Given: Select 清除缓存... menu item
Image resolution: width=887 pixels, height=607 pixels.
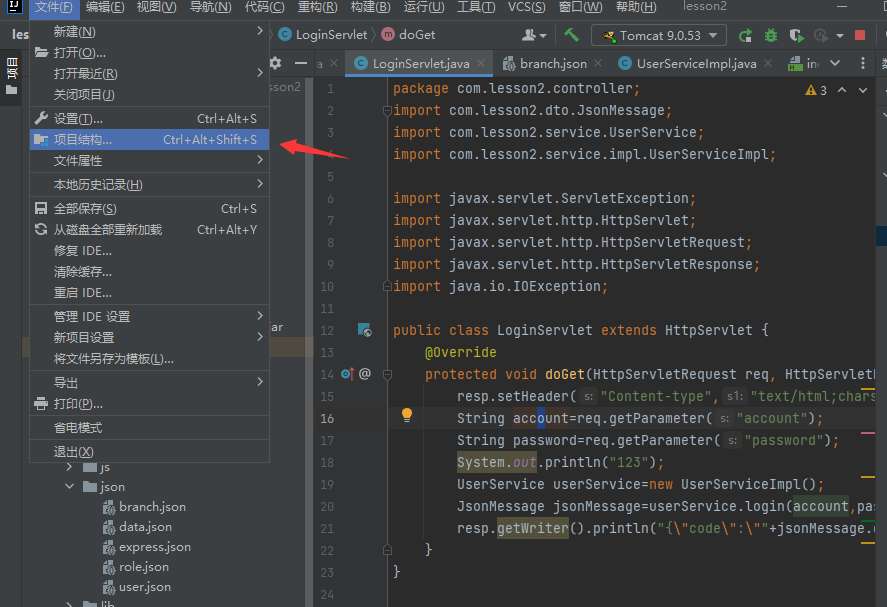Looking at the screenshot, I should tap(149, 272).
